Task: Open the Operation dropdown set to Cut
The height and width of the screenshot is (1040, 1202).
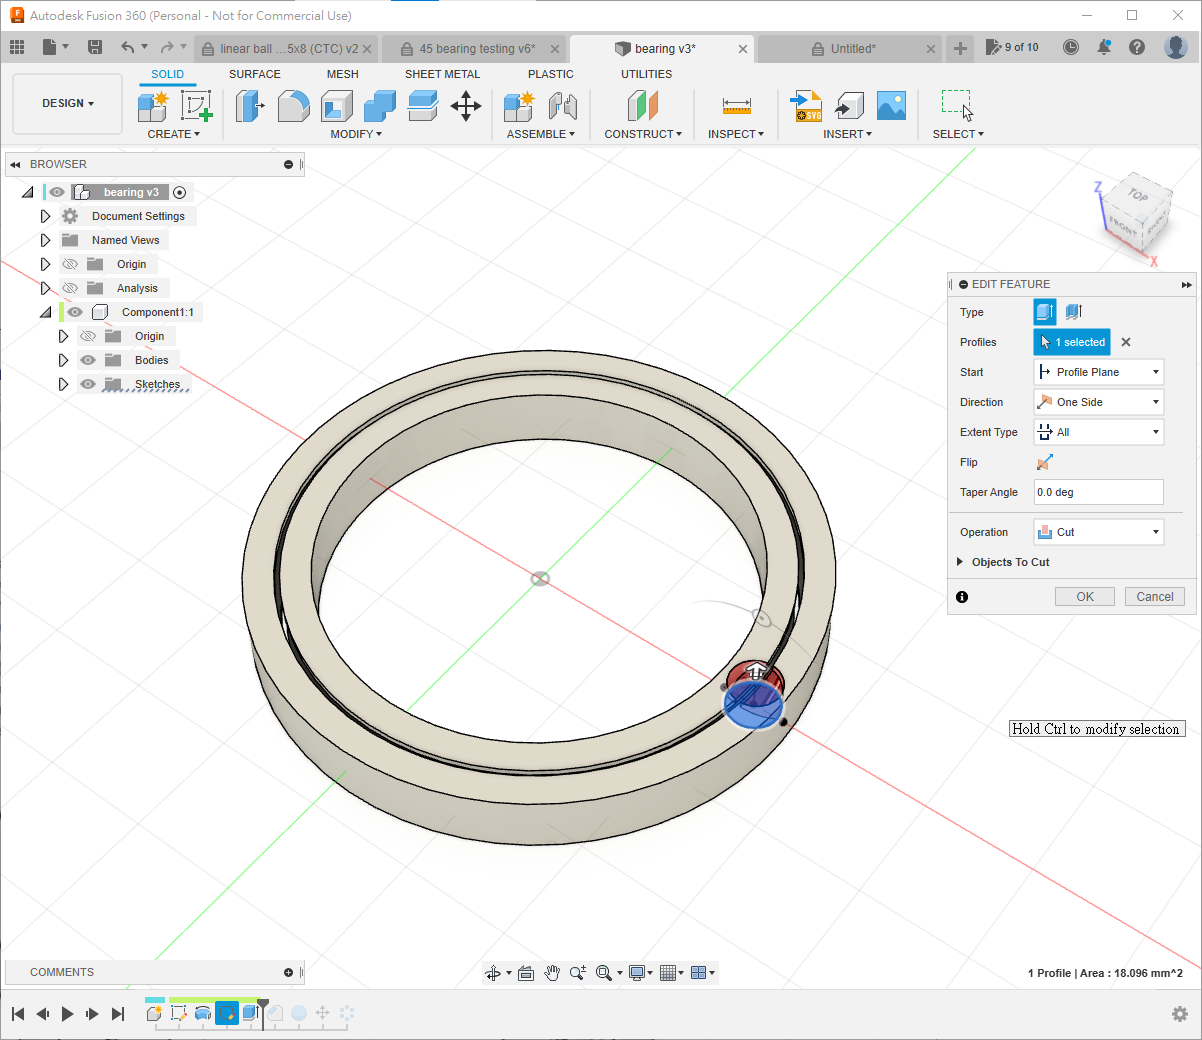Action: 1098,532
